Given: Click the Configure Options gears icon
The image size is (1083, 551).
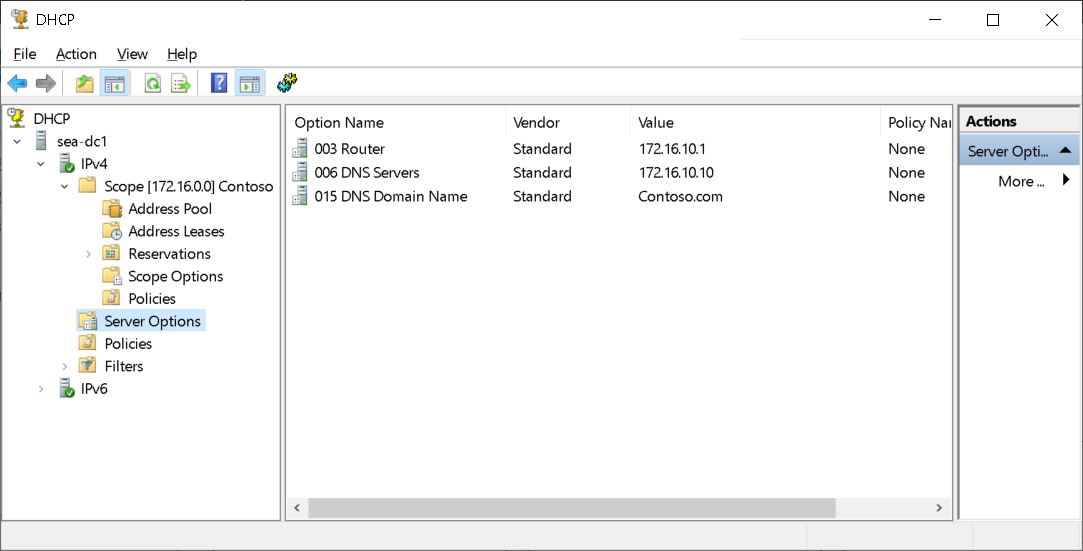Looking at the screenshot, I should tap(288, 83).
